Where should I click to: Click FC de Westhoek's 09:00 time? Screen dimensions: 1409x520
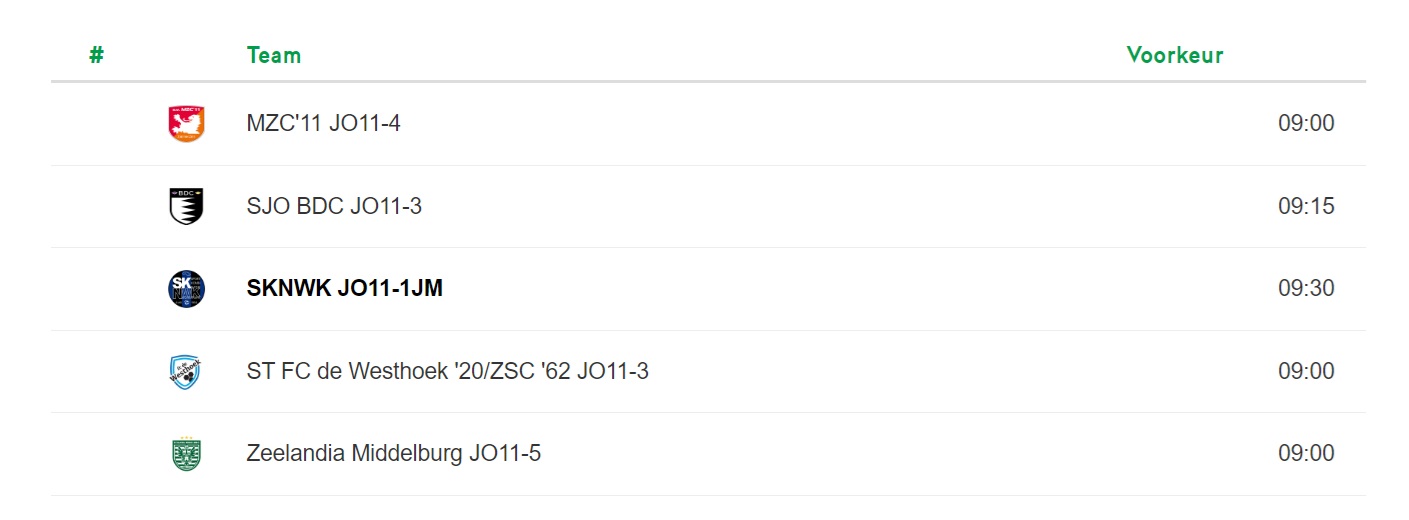(x=1306, y=371)
